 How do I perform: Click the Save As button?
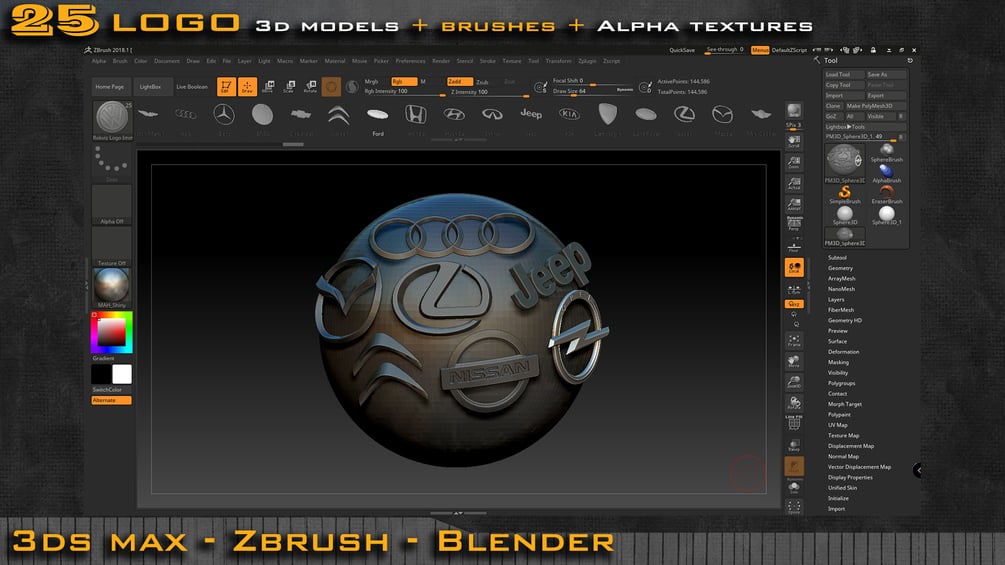[x=886, y=74]
